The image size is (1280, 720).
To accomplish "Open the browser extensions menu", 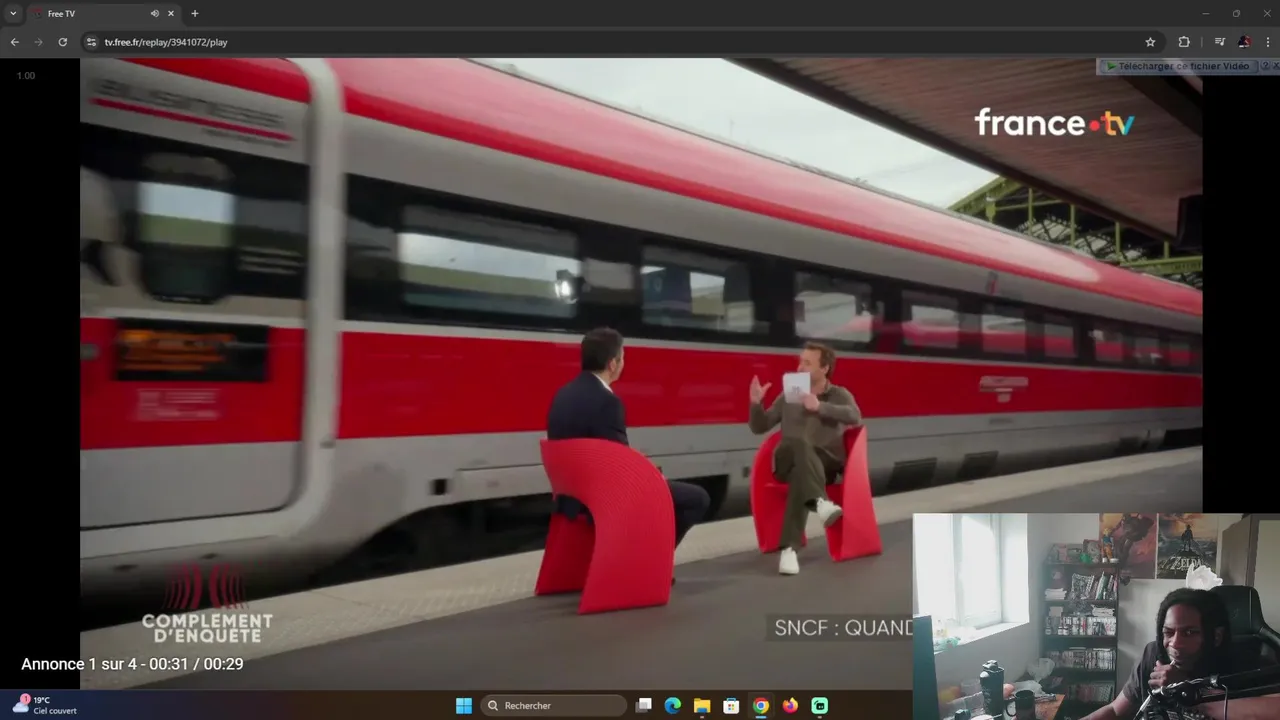I will pyautogui.click(x=1184, y=42).
